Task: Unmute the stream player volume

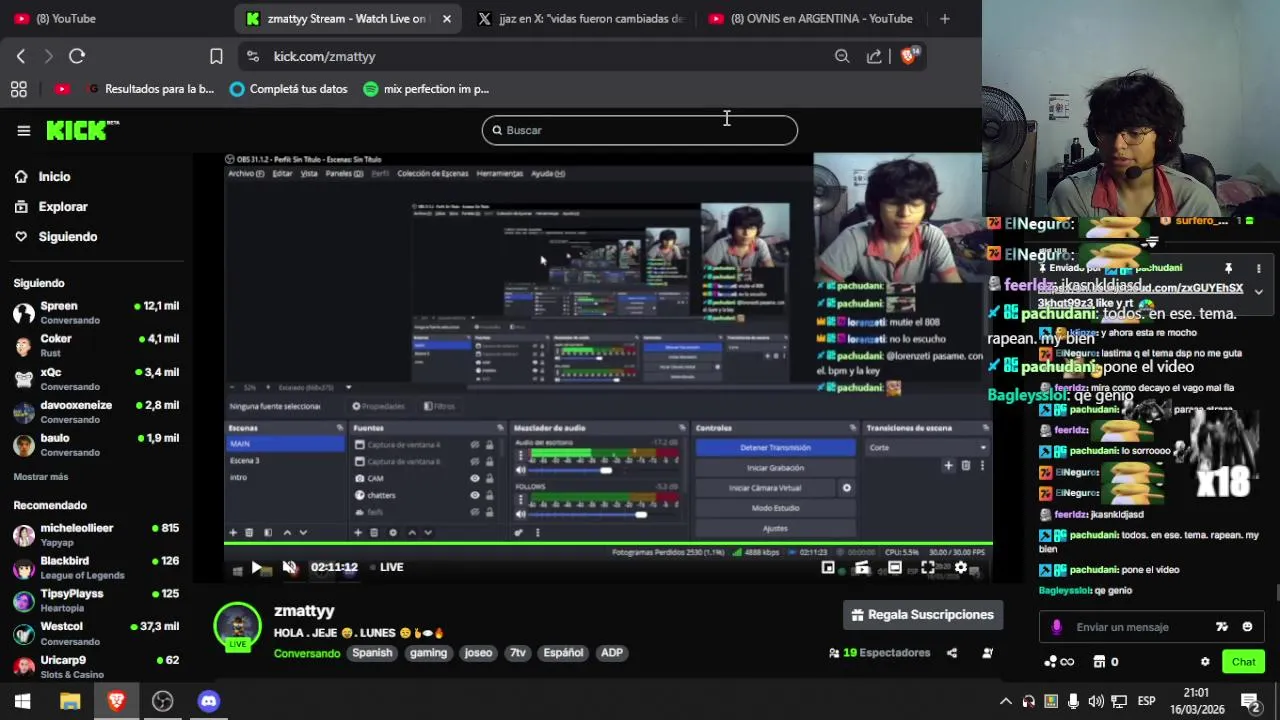Action: tap(289, 567)
